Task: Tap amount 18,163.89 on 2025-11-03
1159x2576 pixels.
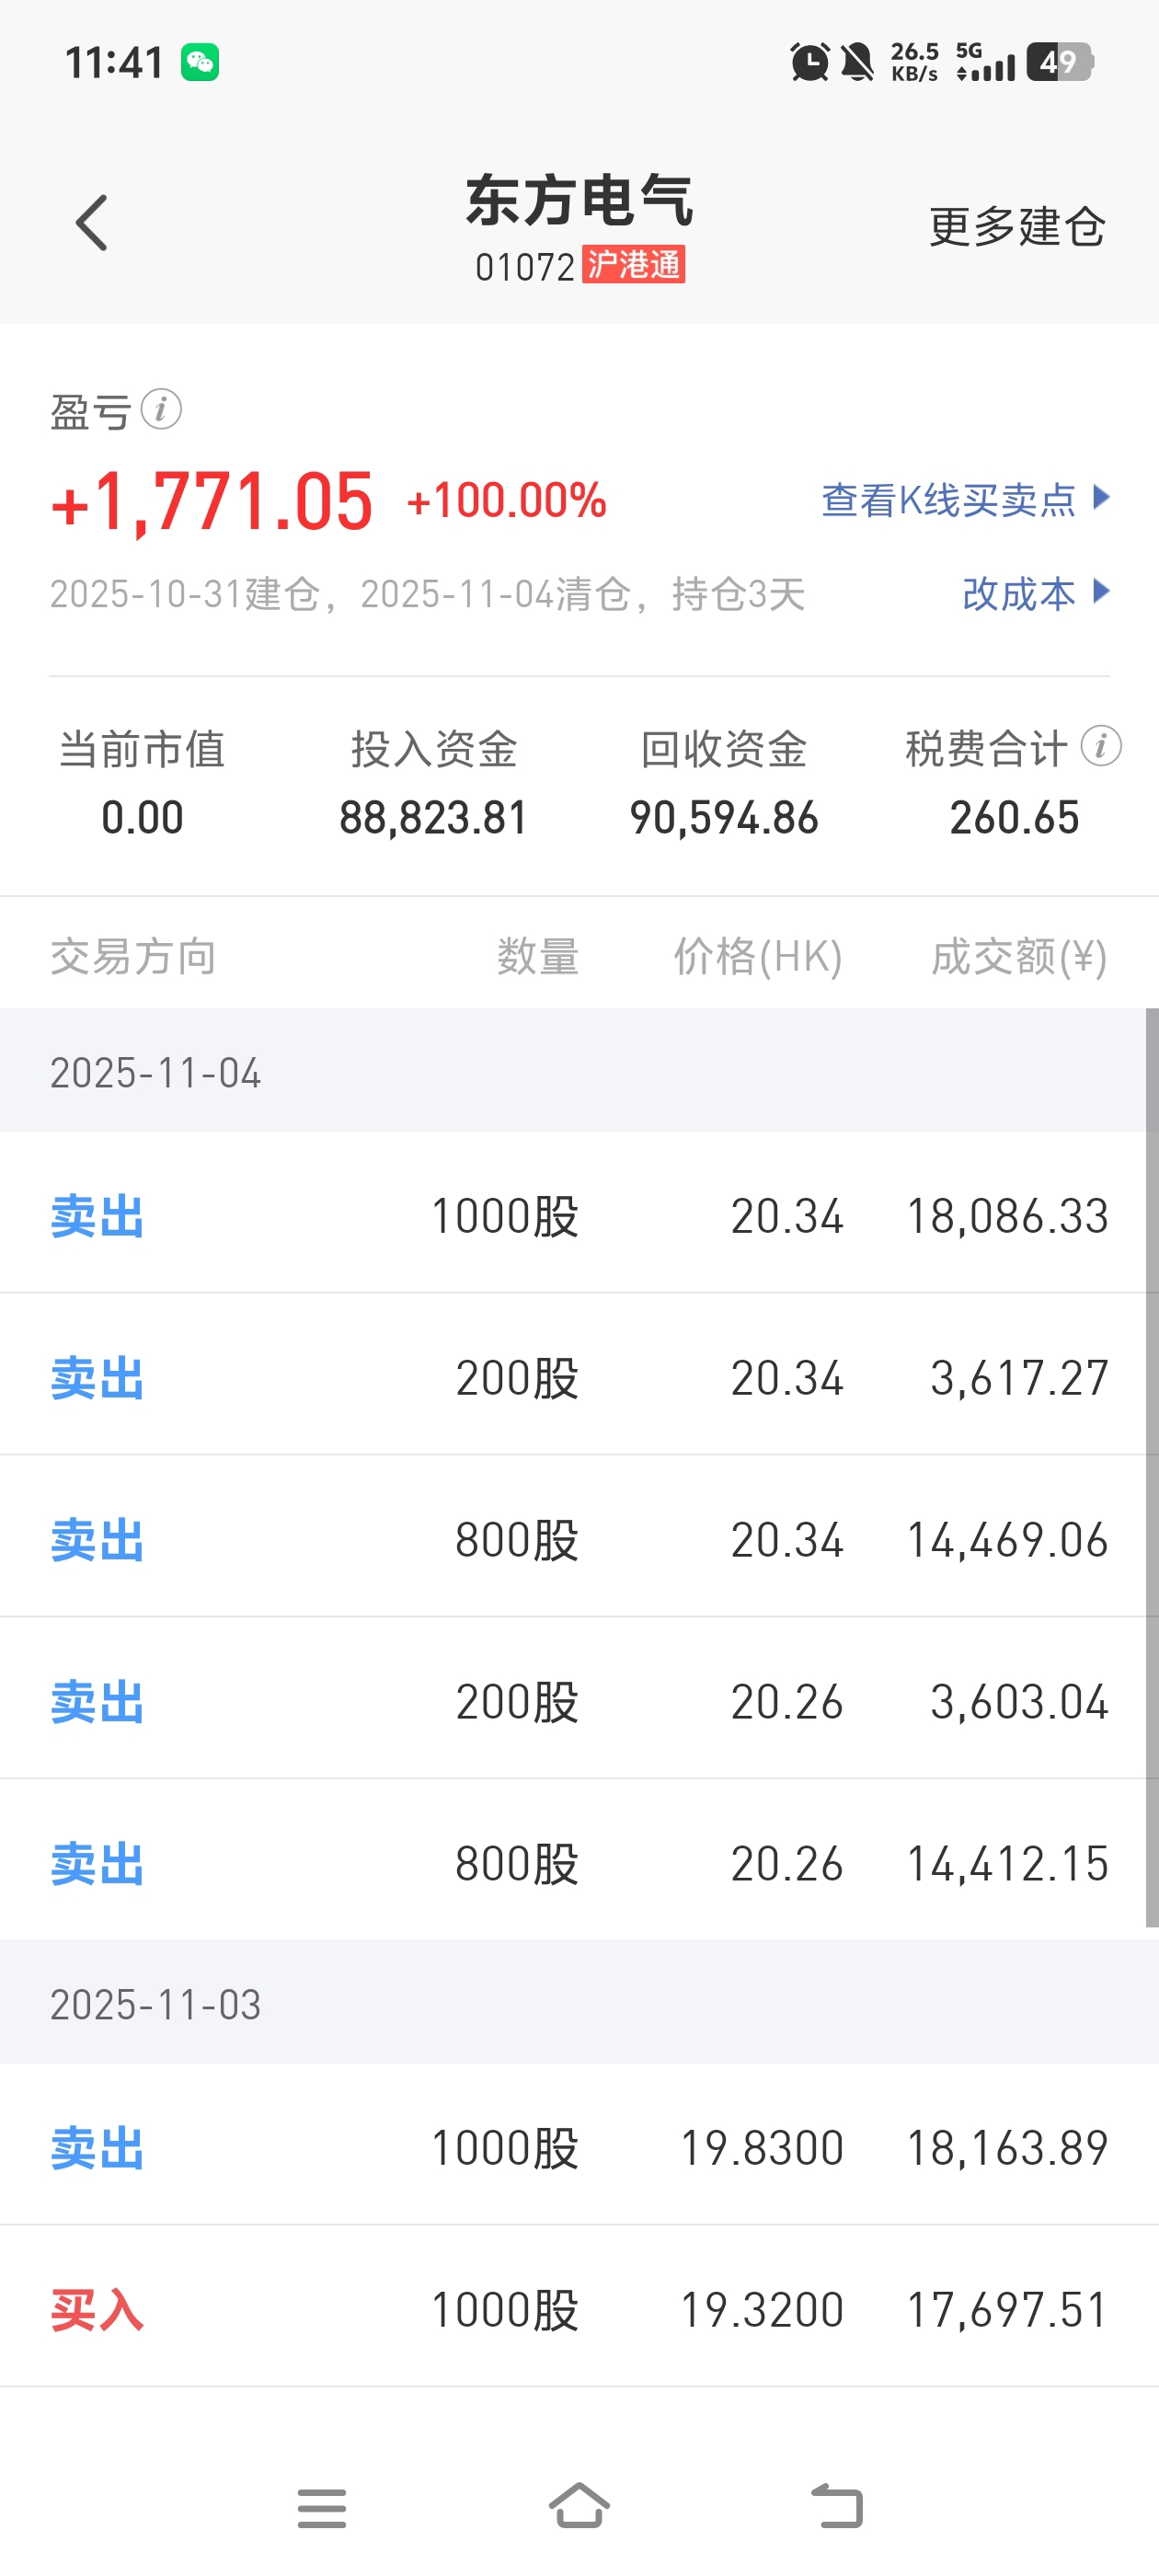Action: coord(1007,2148)
